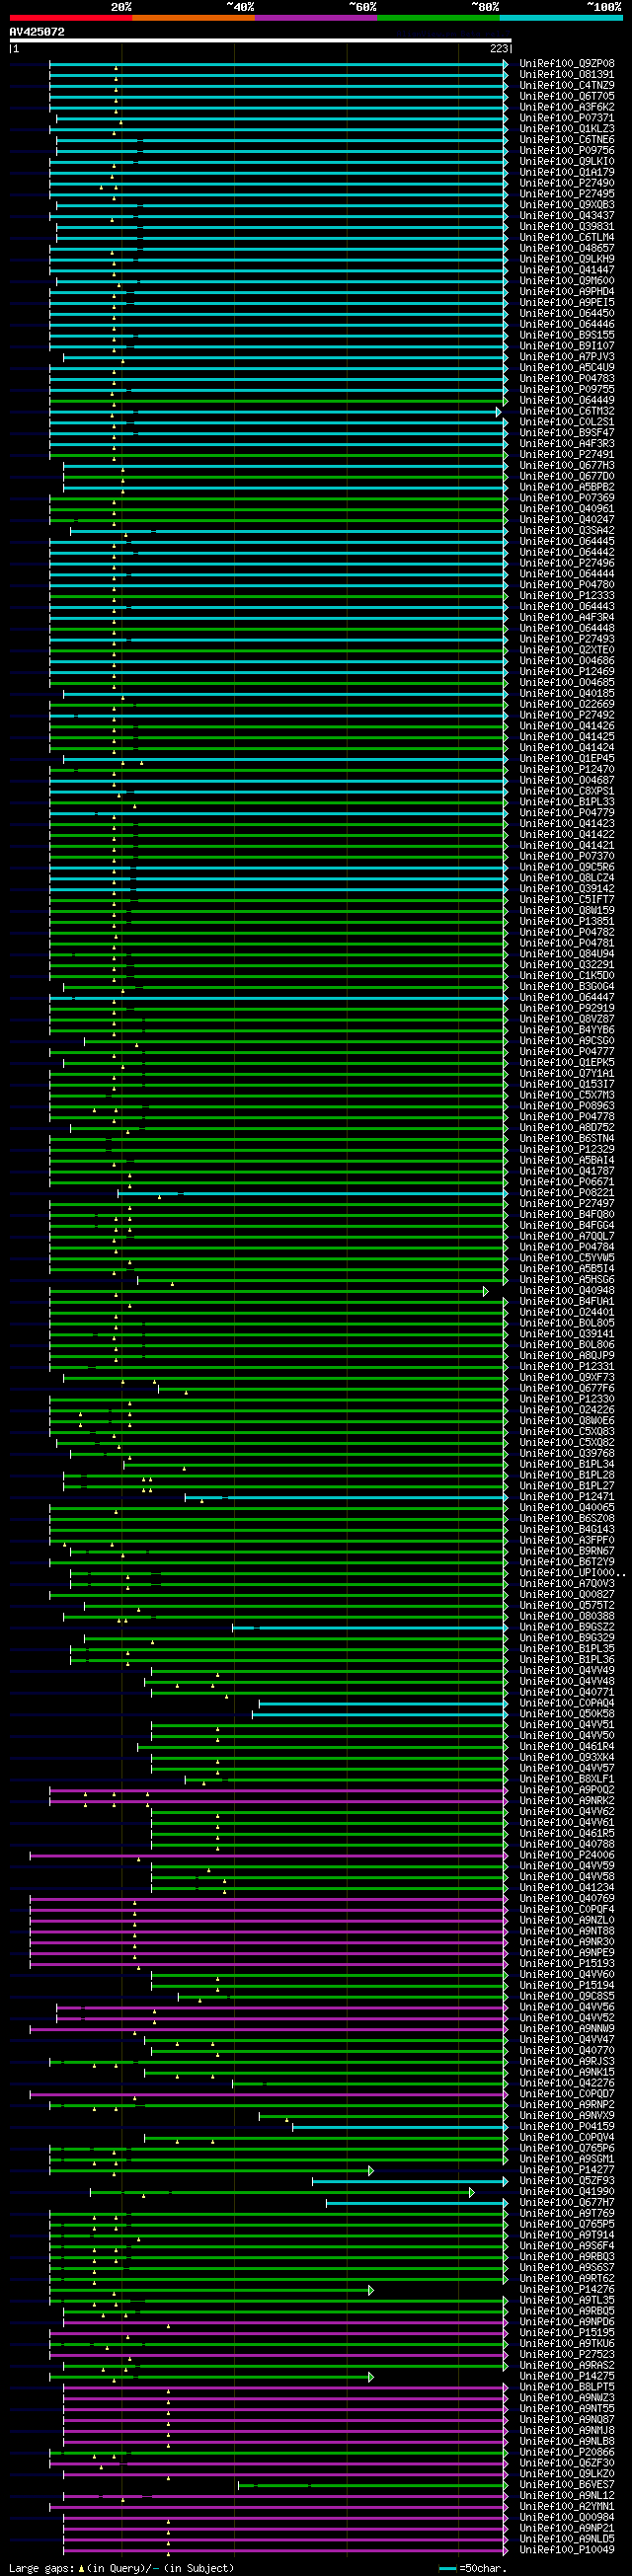Select the UniRef100_Q40948 label
Viewport: 632px width, 2576px height.
coord(567,1291)
